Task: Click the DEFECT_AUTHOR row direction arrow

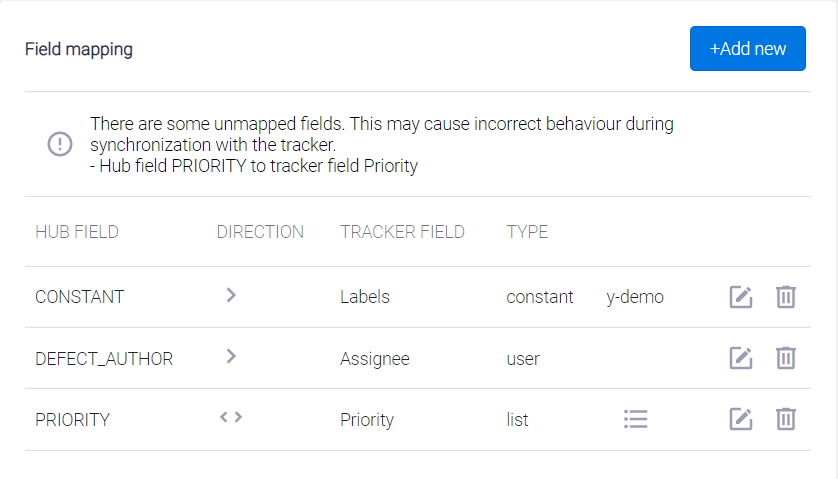Action: 231,357
